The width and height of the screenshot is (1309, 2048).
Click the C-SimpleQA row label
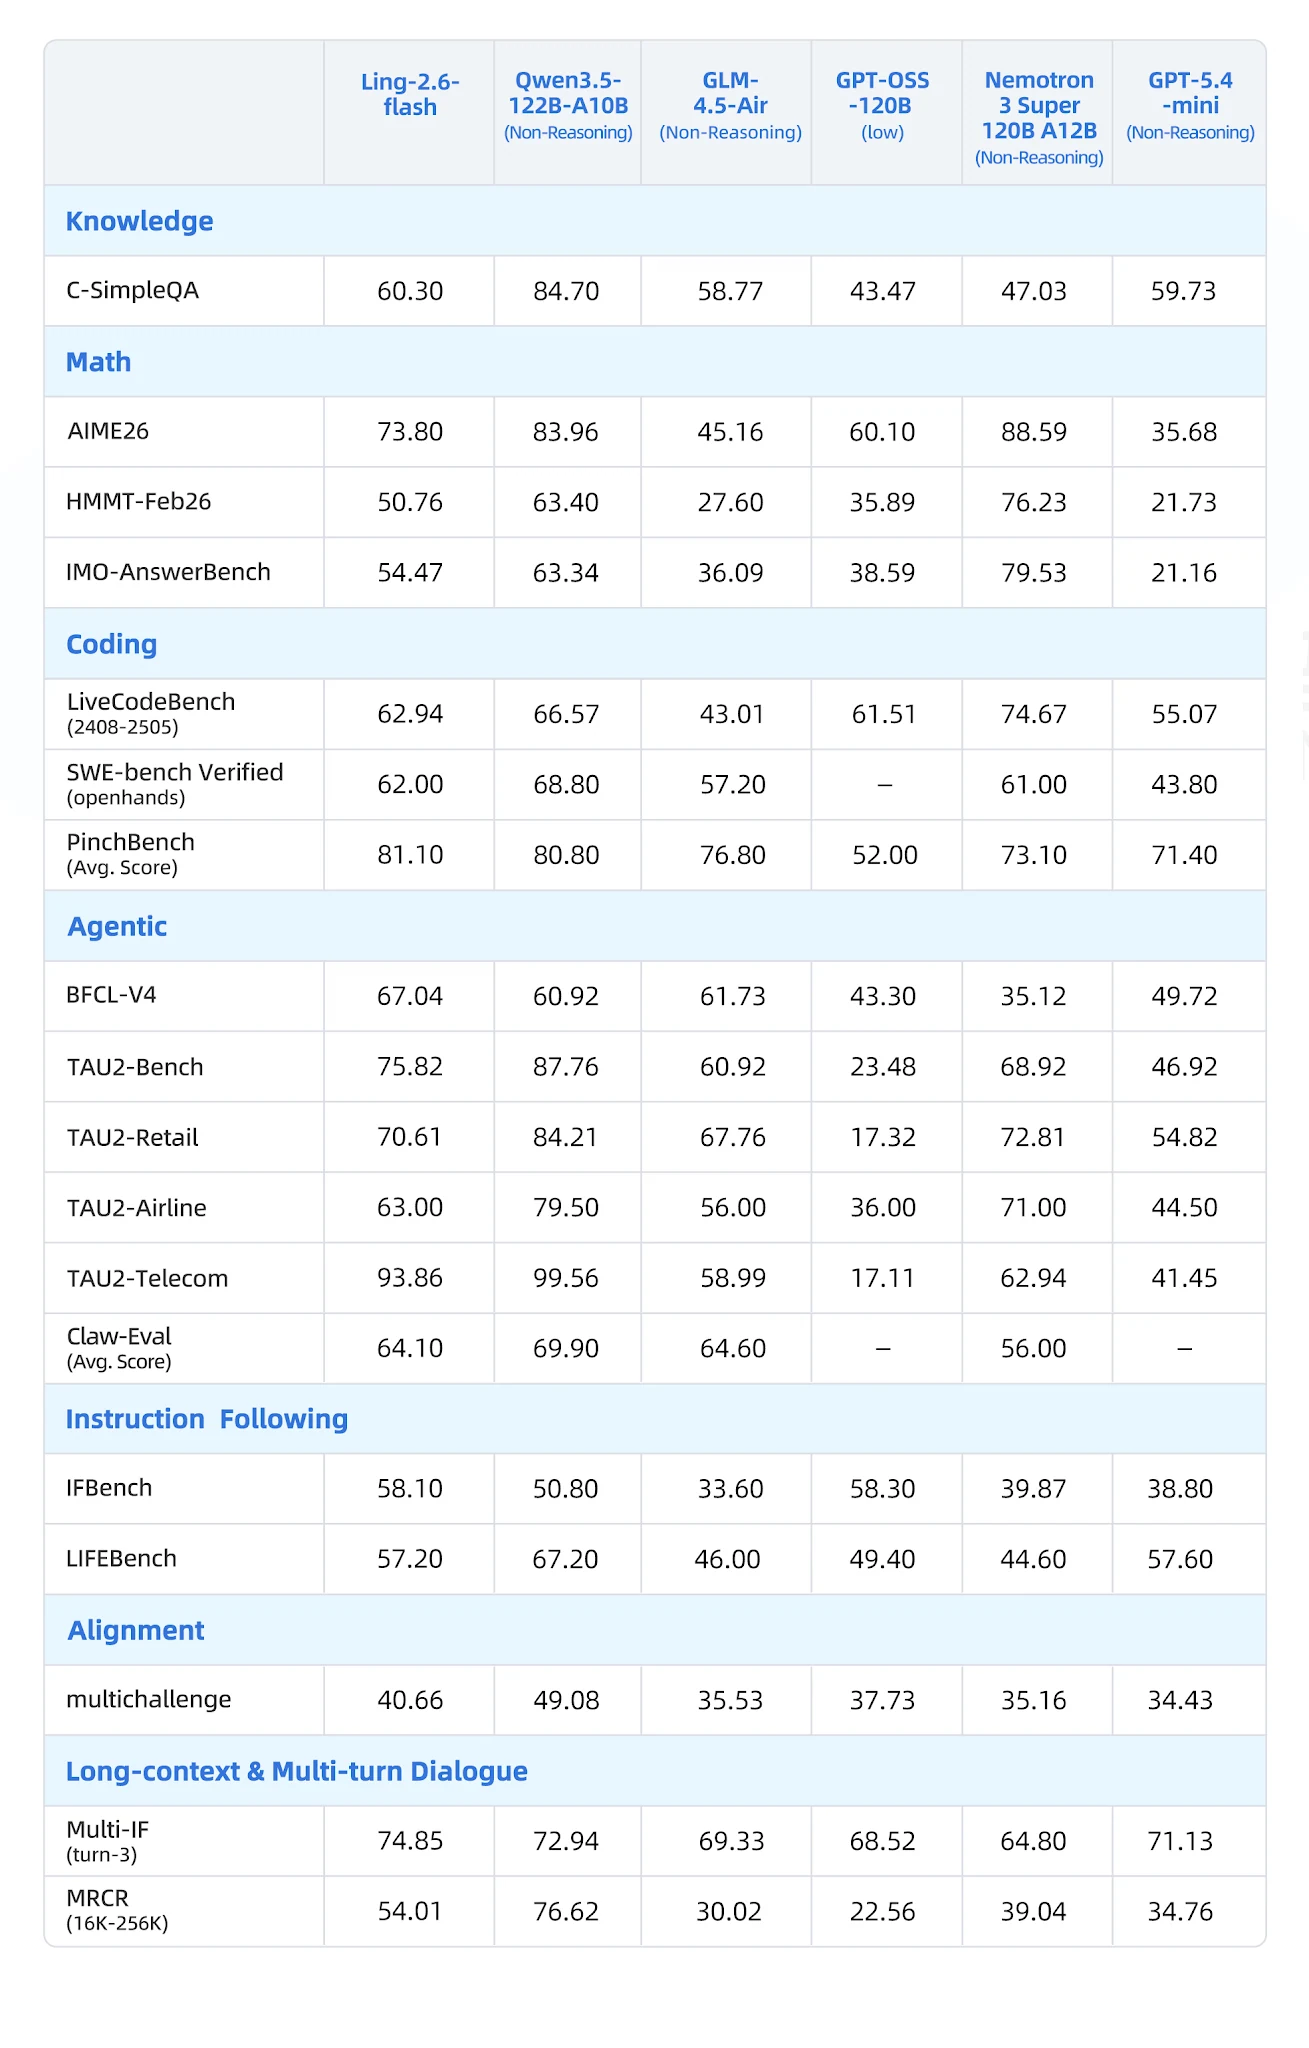click(x=132, y=291)
